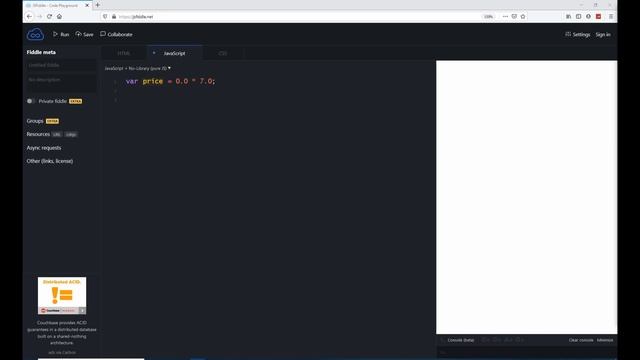Click inside the white result preview pane
This screenshot has width=640, height=360.
coord(527,197)
